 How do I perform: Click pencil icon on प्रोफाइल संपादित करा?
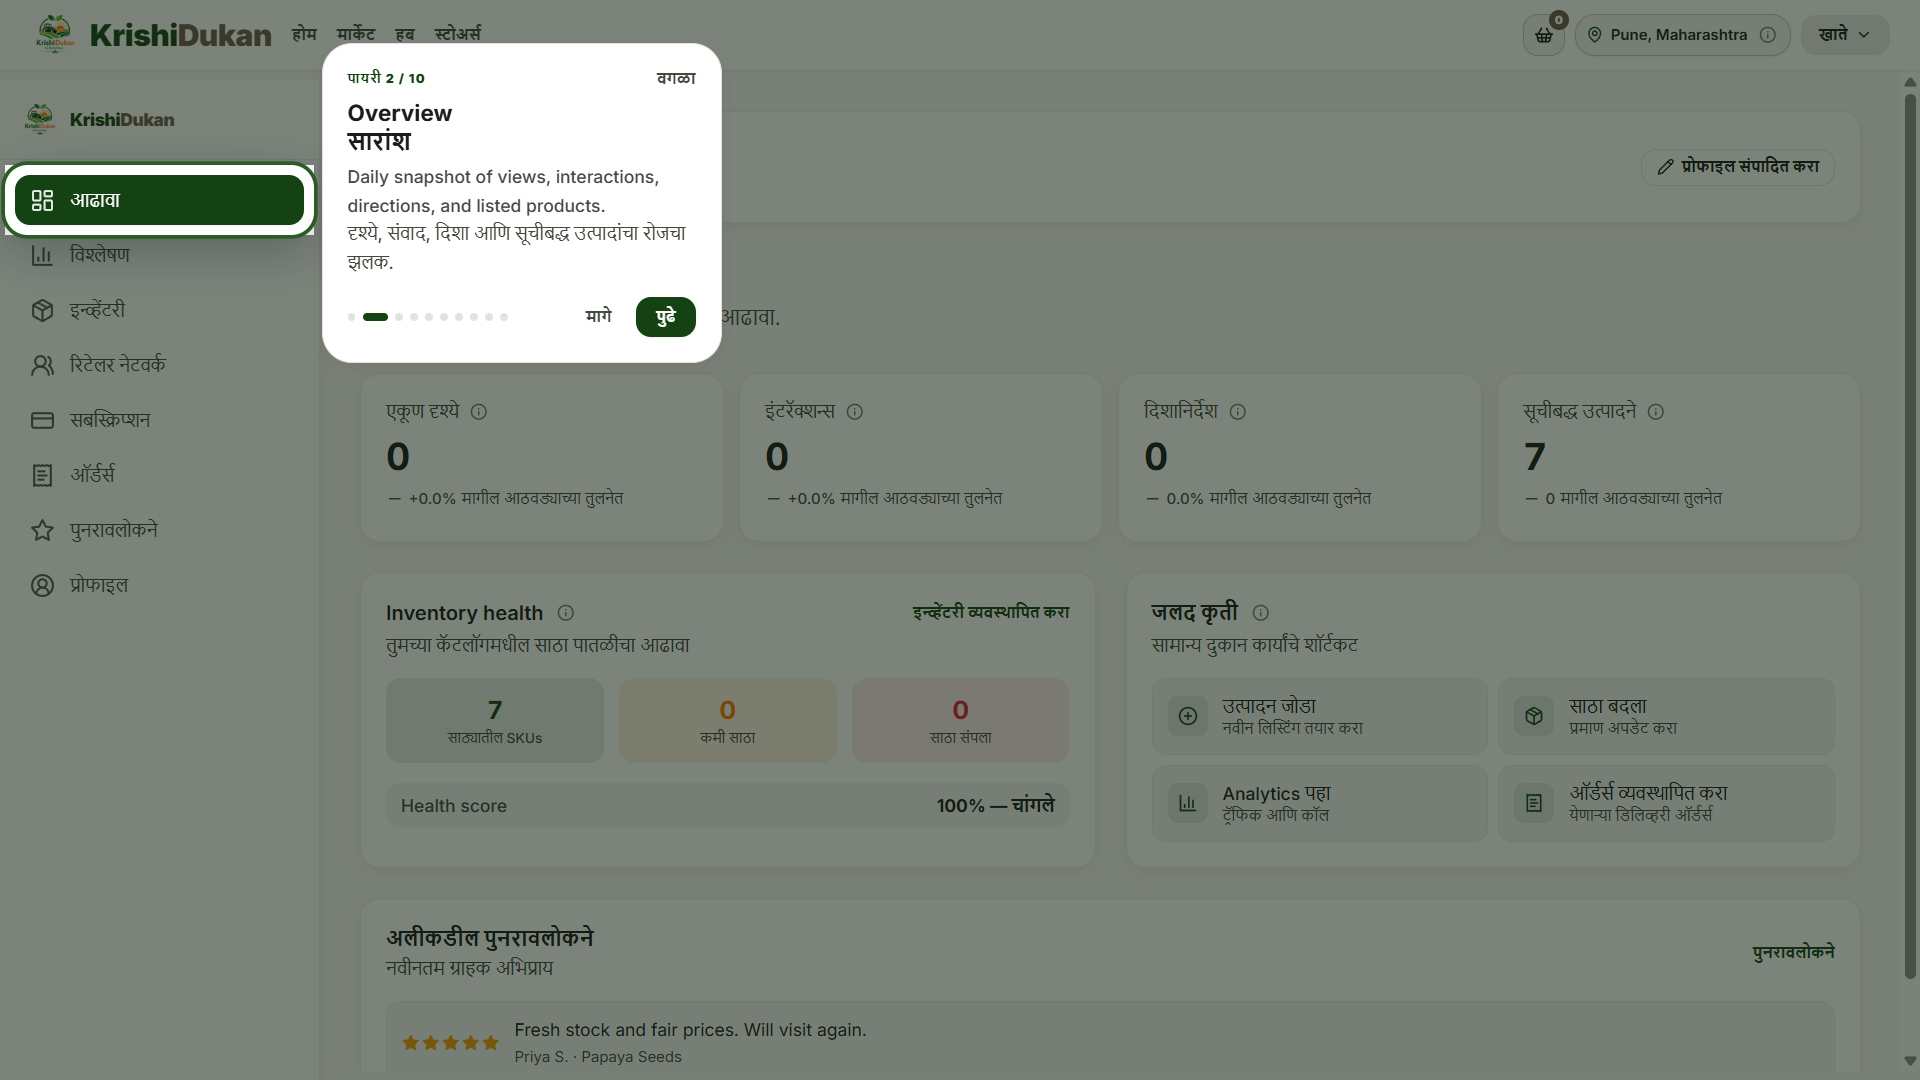(x=1665, y=167)
